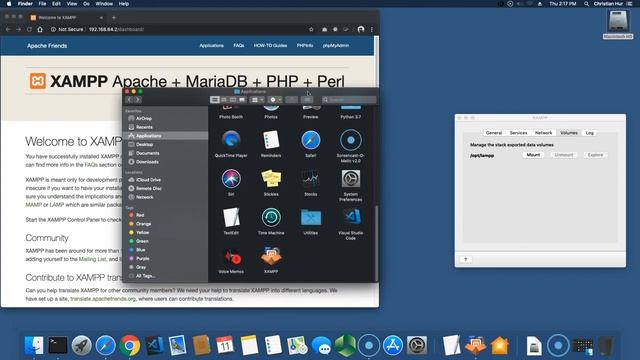Open the Utilities folder in Finder

tap(311, 218)
